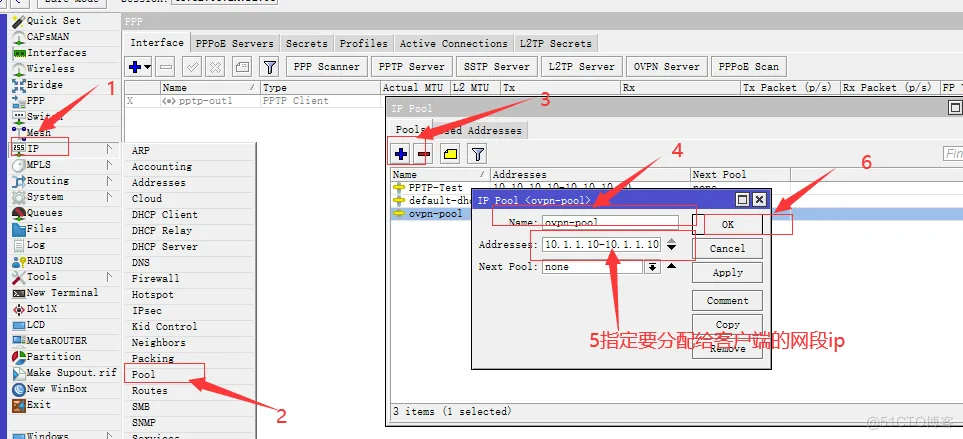Select Pool from the IP submenu
963x439 pixels.
[143, 375]
